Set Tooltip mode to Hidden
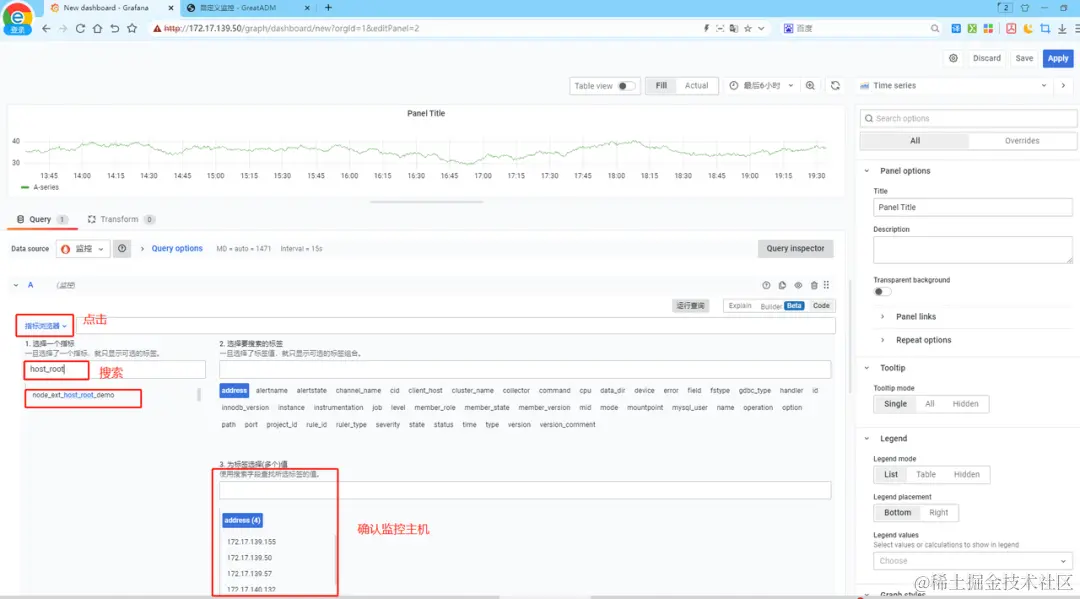 point(965,404)
